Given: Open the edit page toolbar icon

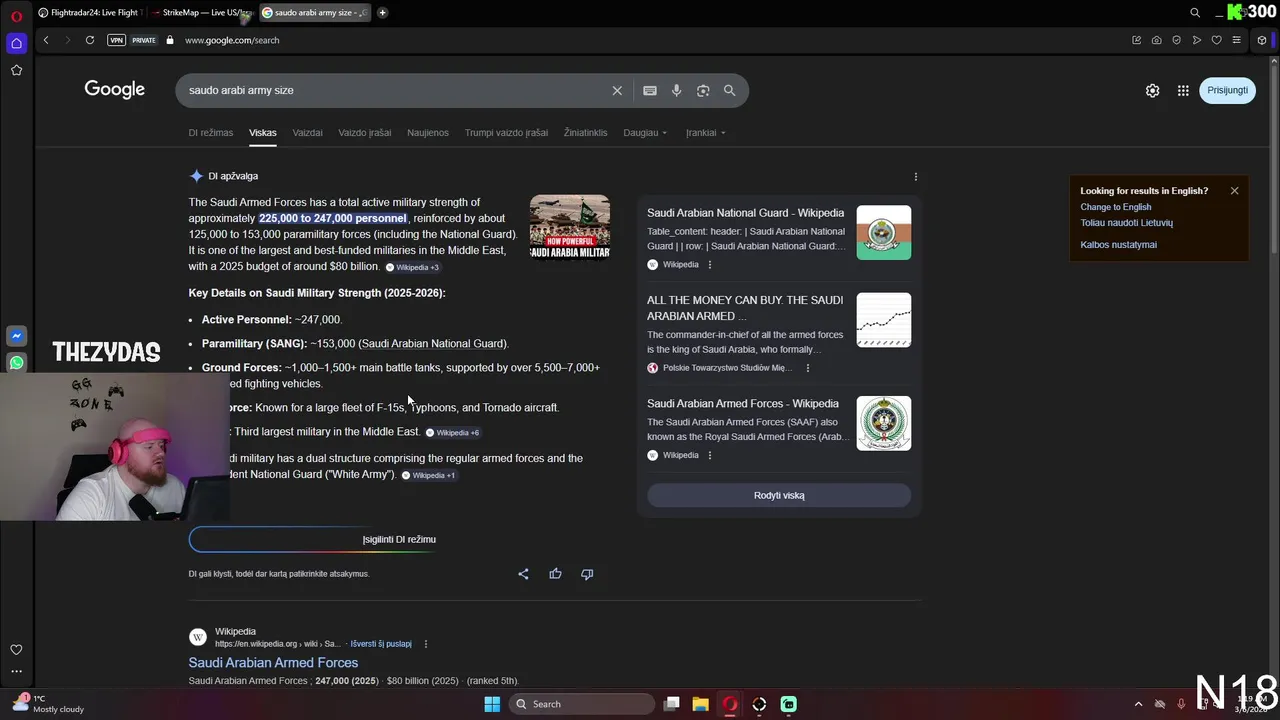Looking at the screenshot, I should click(x=1136, y=40).
